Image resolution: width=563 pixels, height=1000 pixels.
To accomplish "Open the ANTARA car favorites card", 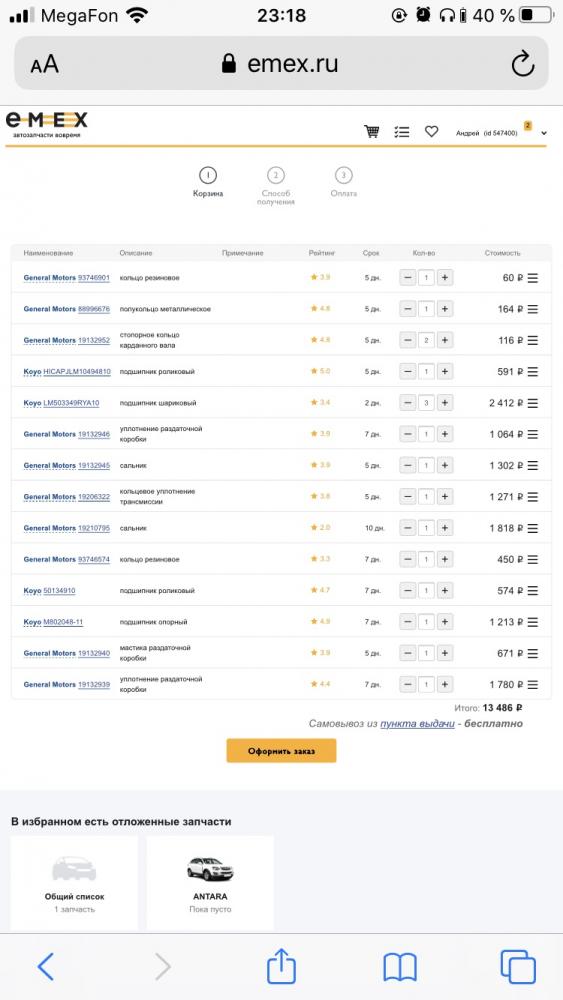I will pyautogui.click(x=210, y=883).
